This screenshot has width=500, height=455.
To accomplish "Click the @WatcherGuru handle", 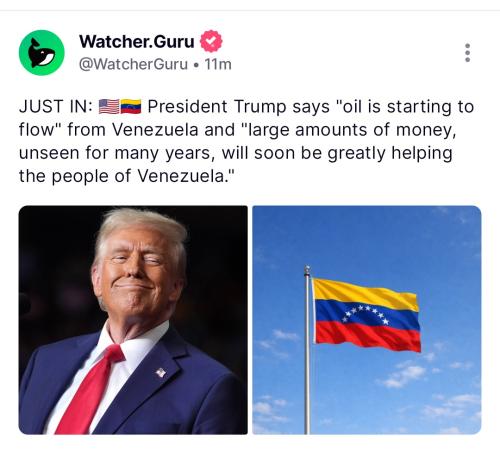I will (133, 64).
